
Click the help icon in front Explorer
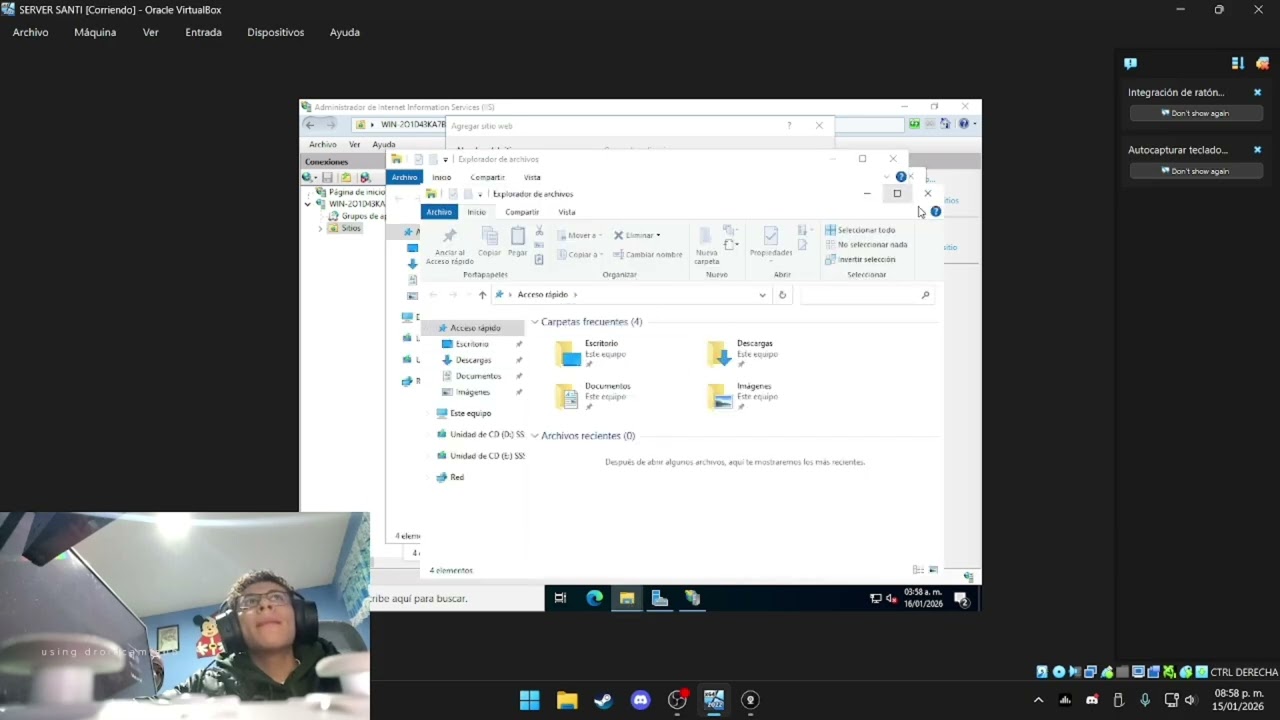pos(935,212)
